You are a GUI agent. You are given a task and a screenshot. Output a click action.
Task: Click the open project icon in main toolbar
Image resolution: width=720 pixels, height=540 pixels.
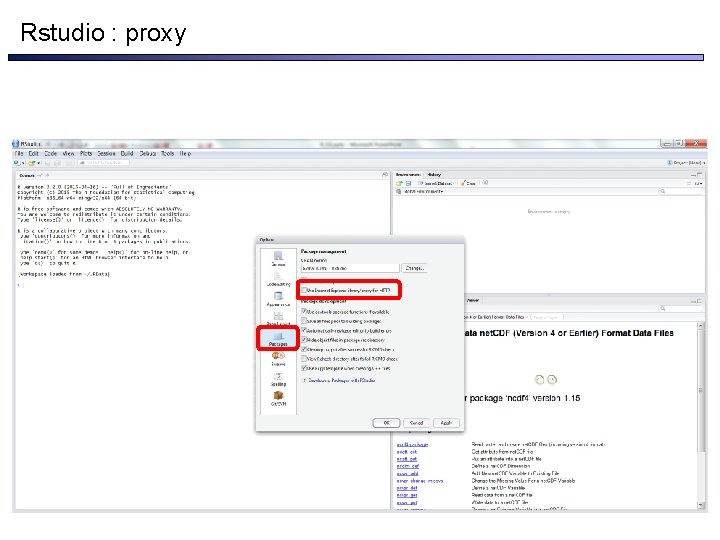(31, 163)
